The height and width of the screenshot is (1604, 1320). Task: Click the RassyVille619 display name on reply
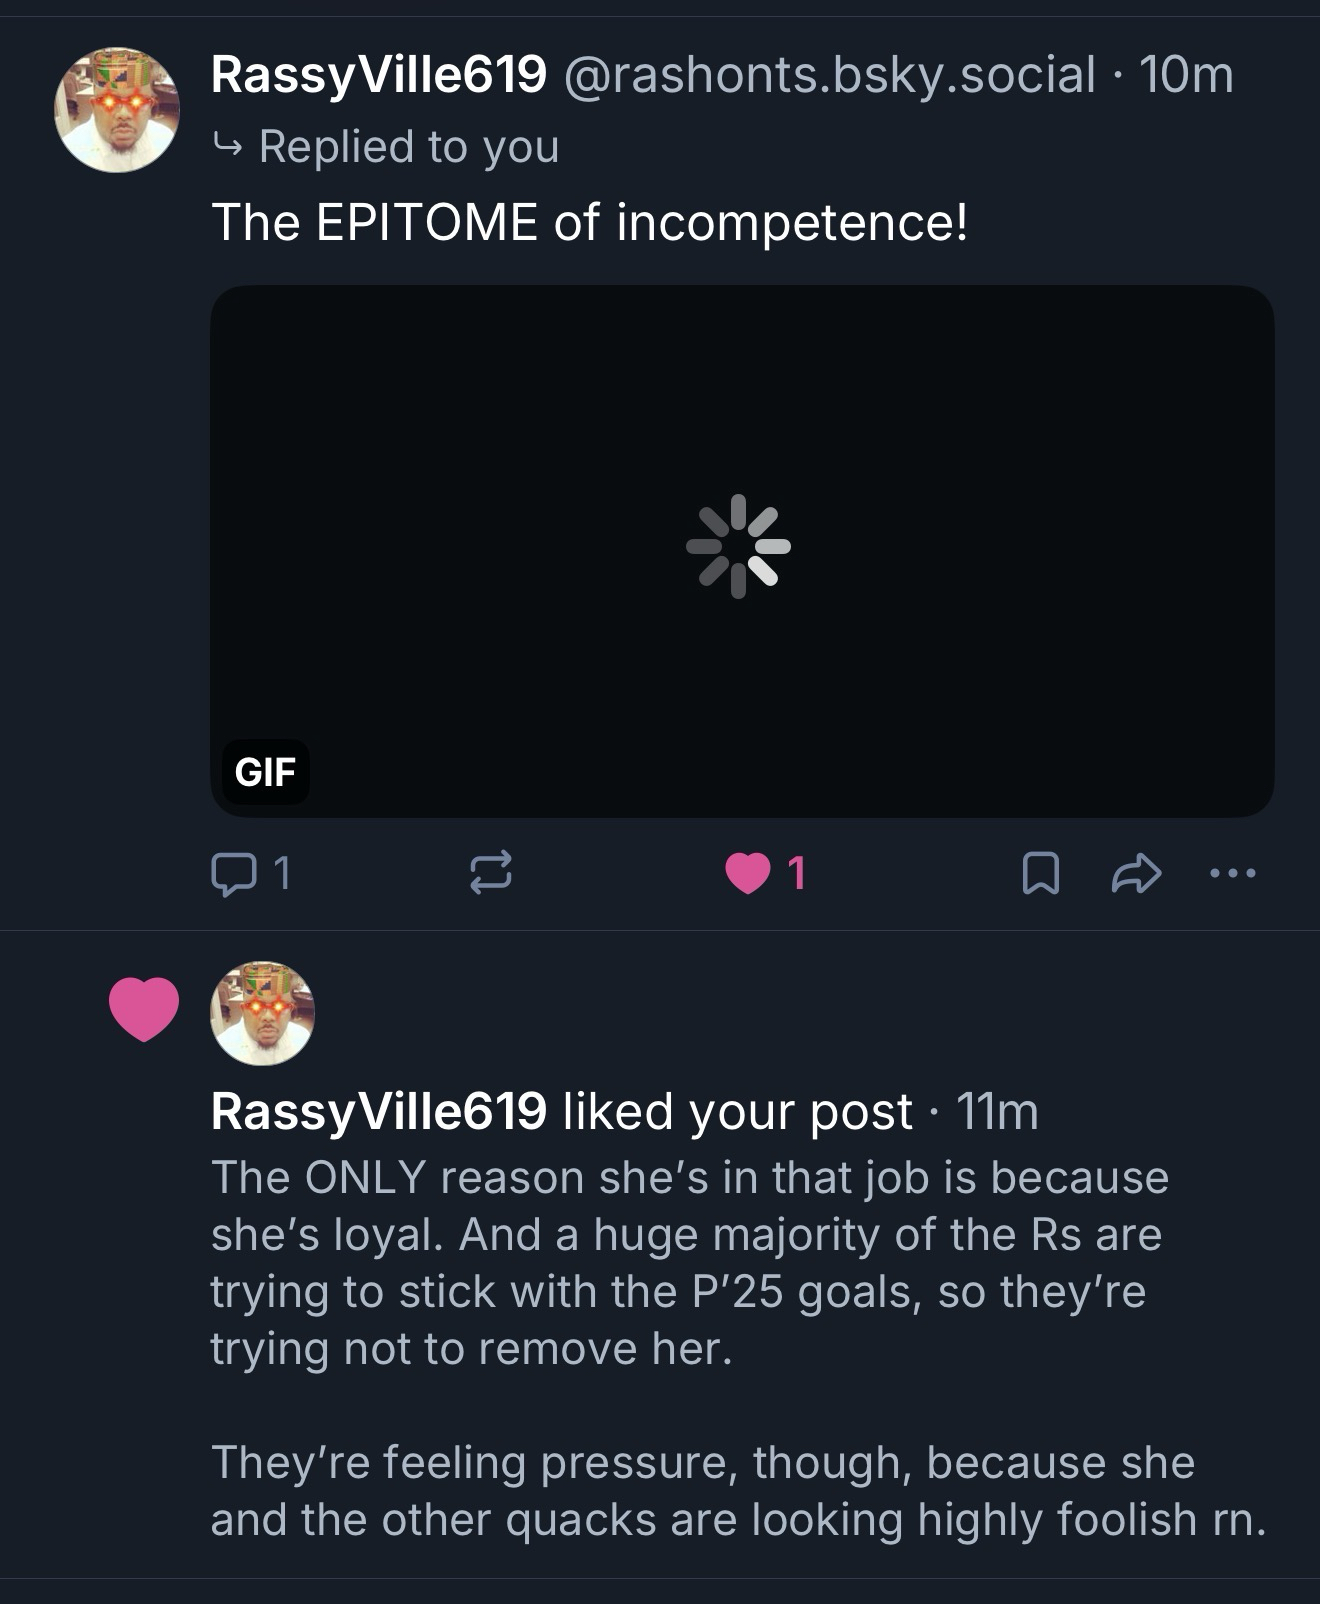pos(379,75)
